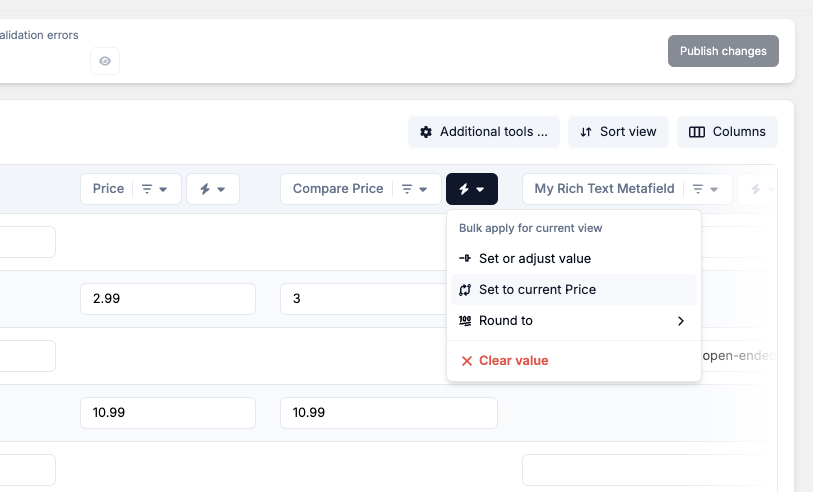Viewport: 813px width, 492px height.
Task: Open Compare Price filter dropdown
Action: click(x=415, y=189)
